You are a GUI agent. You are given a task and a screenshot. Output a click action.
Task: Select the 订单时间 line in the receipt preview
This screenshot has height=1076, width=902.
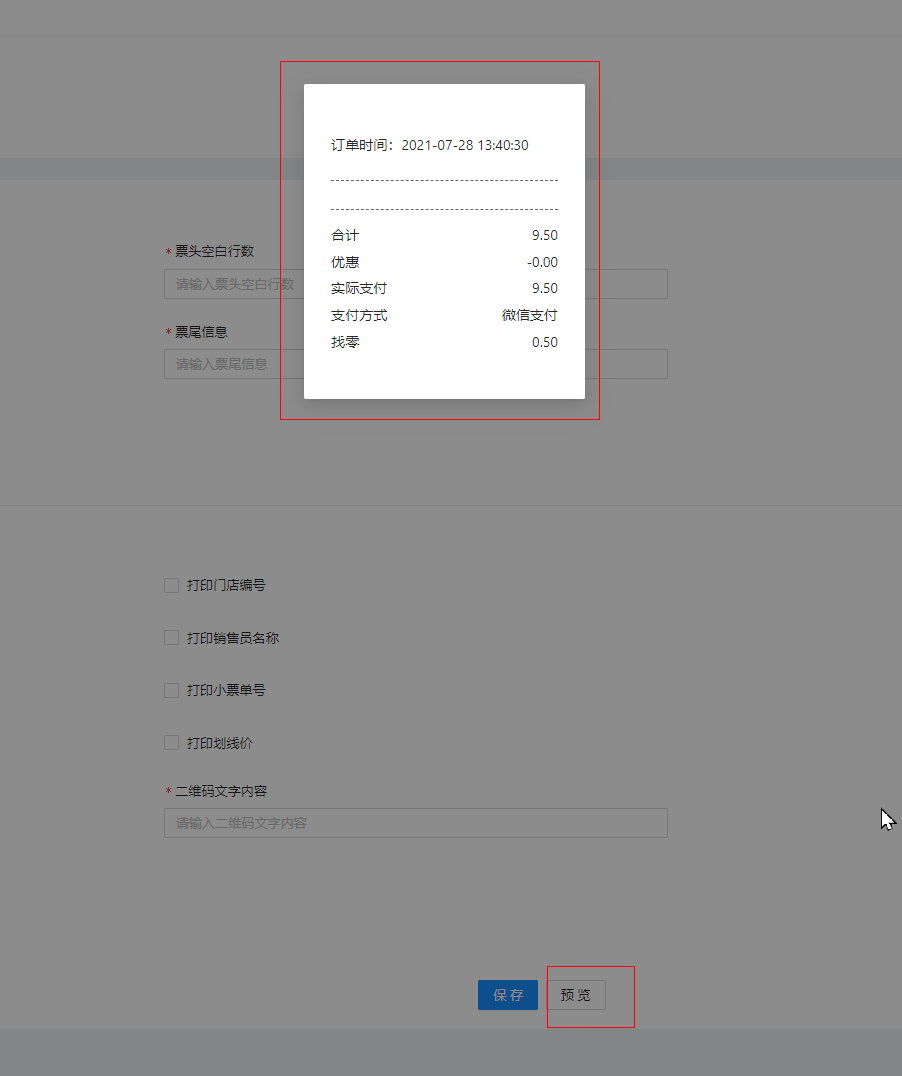pyautogui.click(x=430, y=145)
